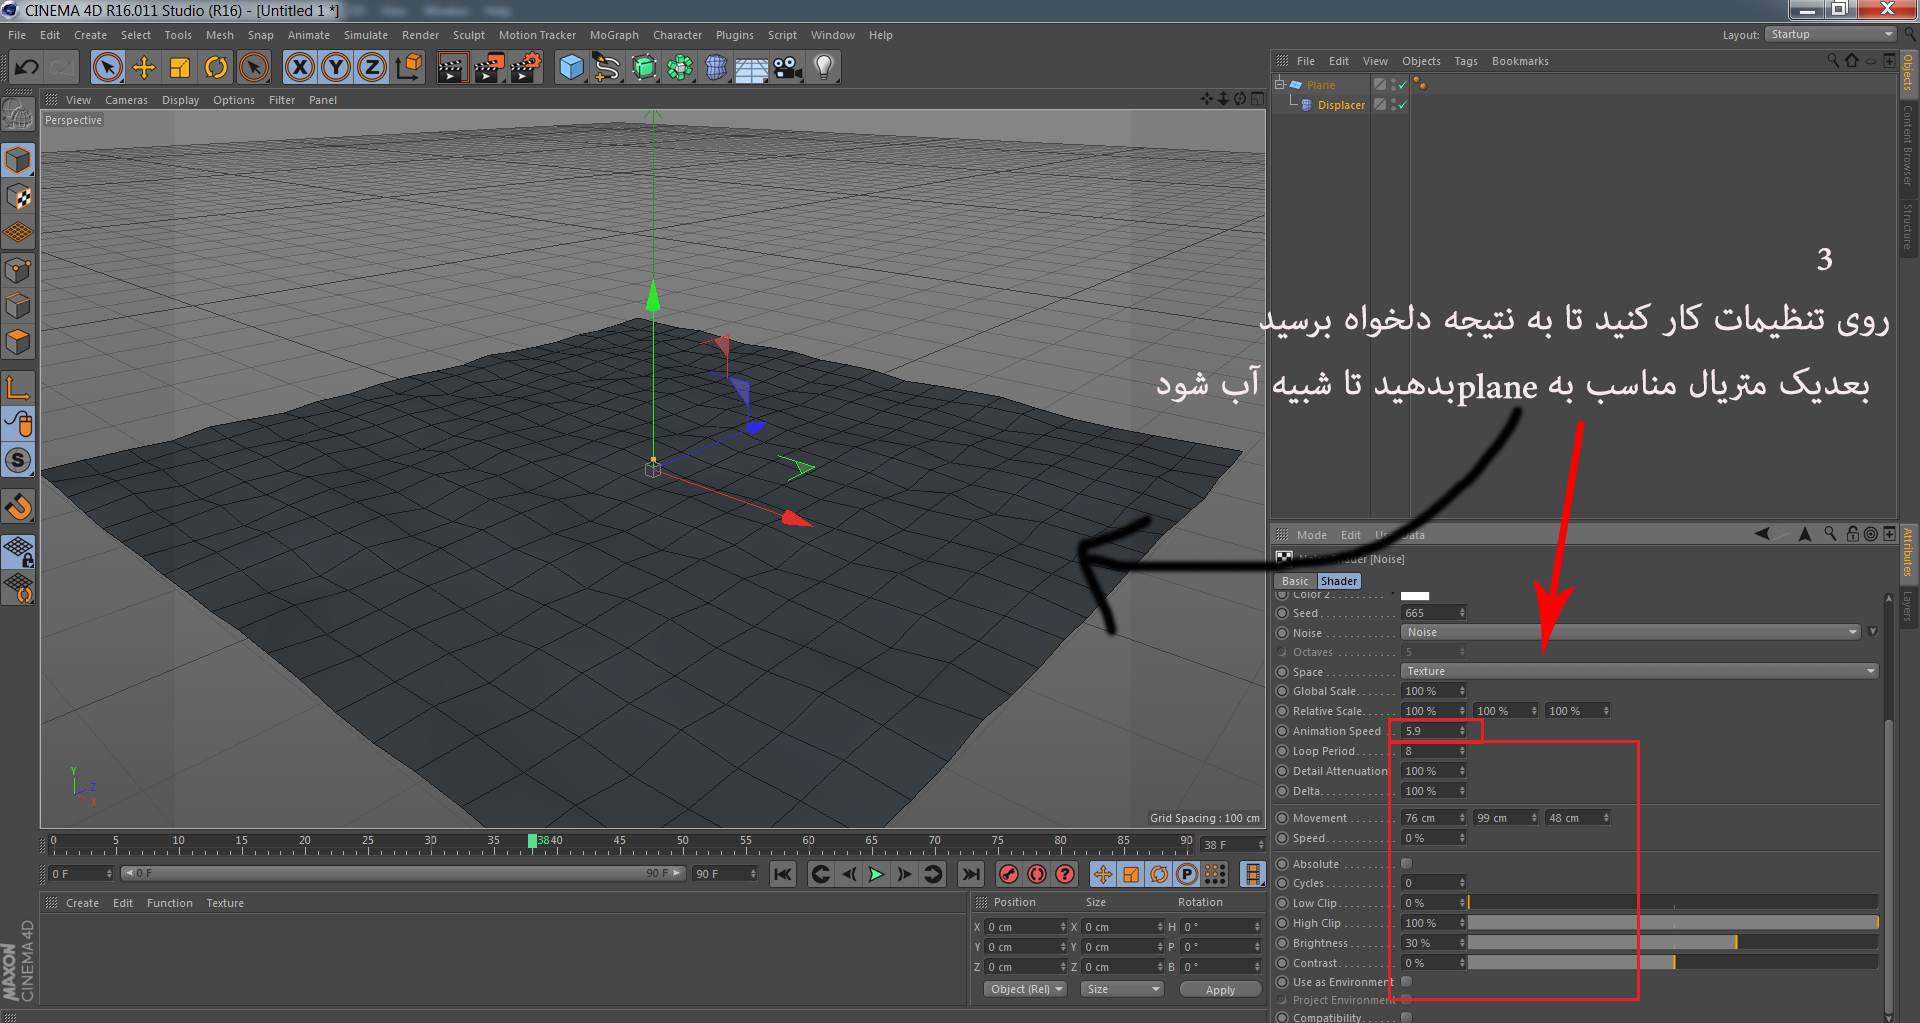
Task: Switch to the Basic tab
Action: point(1295,581)
